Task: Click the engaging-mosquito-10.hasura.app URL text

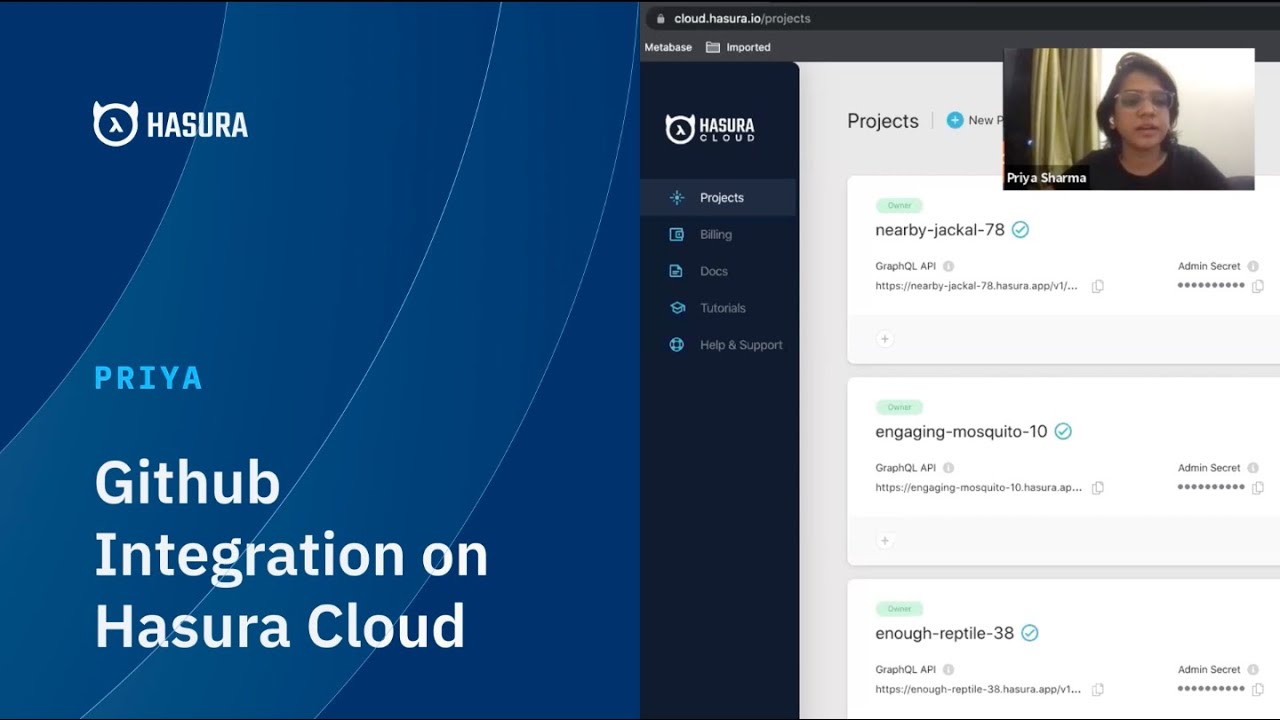Action: pyautogui.click(x=978, y=488)
